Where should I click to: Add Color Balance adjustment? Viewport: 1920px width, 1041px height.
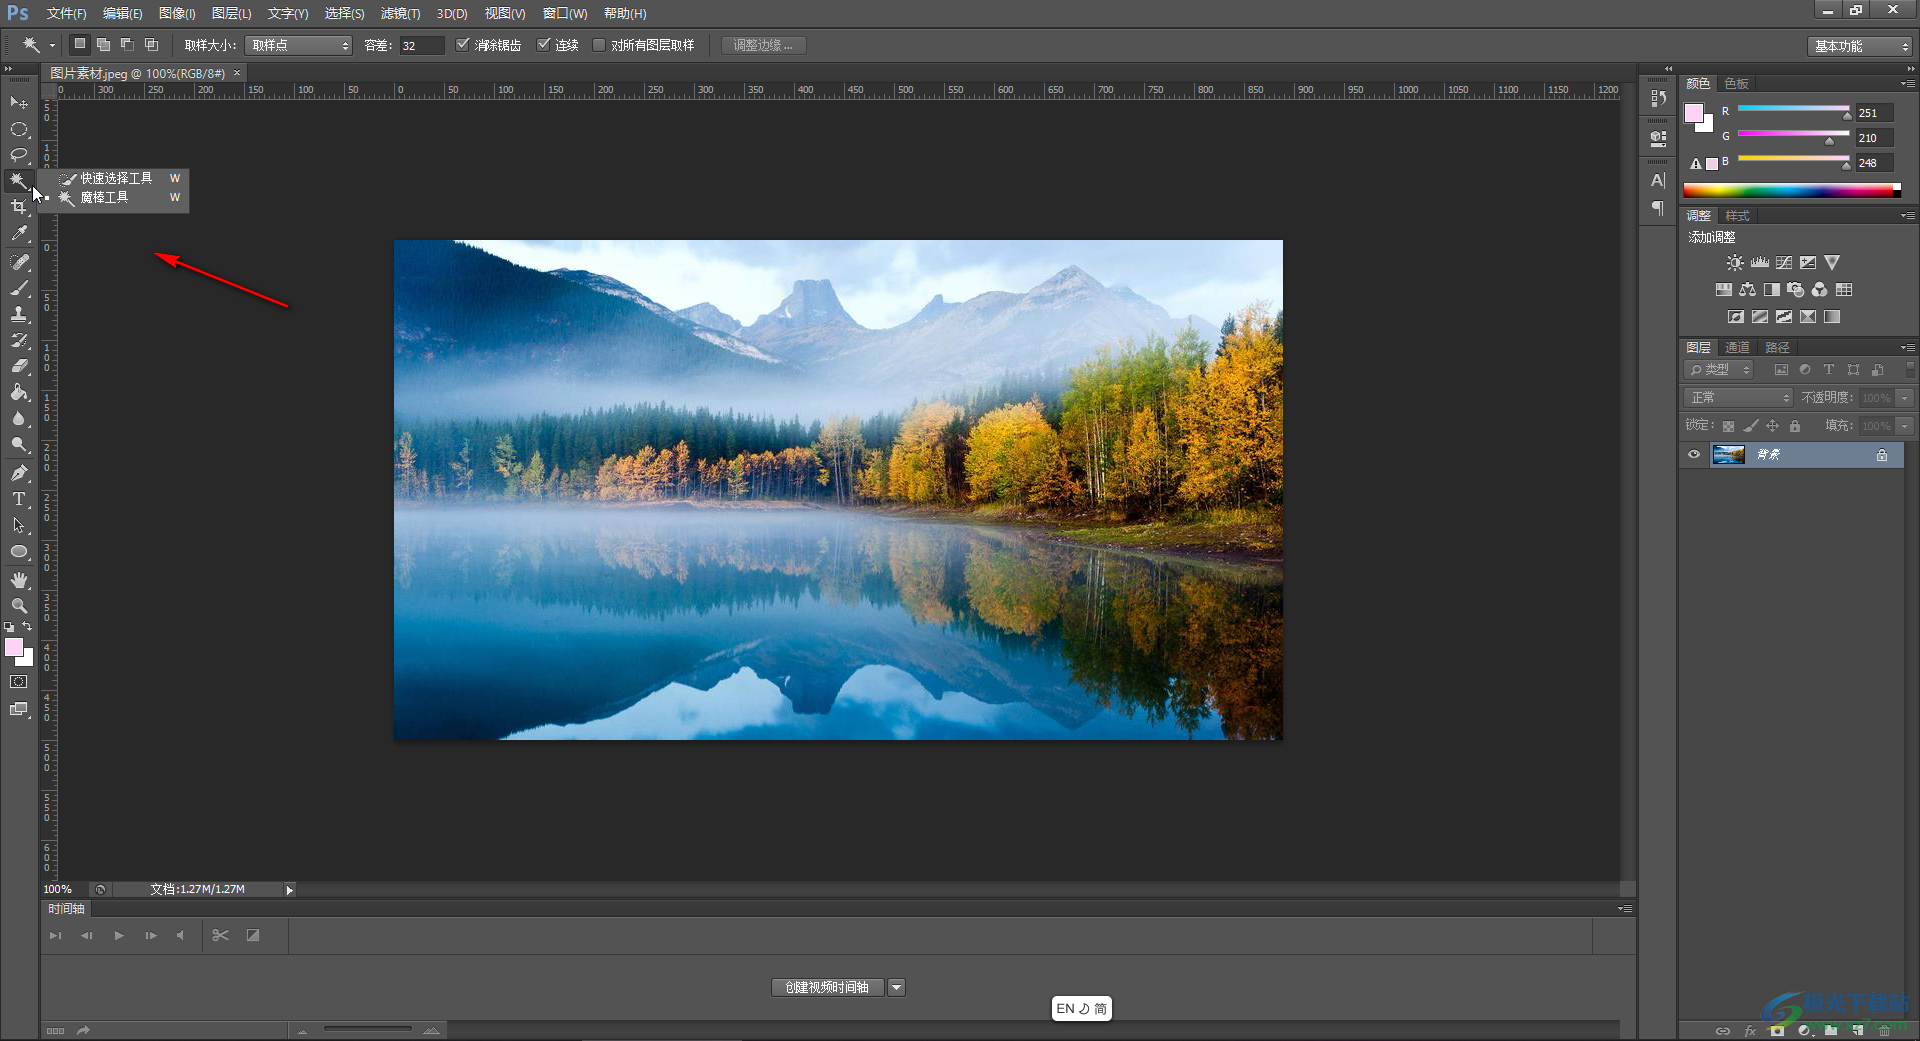pyautogui.click(x=1747, y=289)
